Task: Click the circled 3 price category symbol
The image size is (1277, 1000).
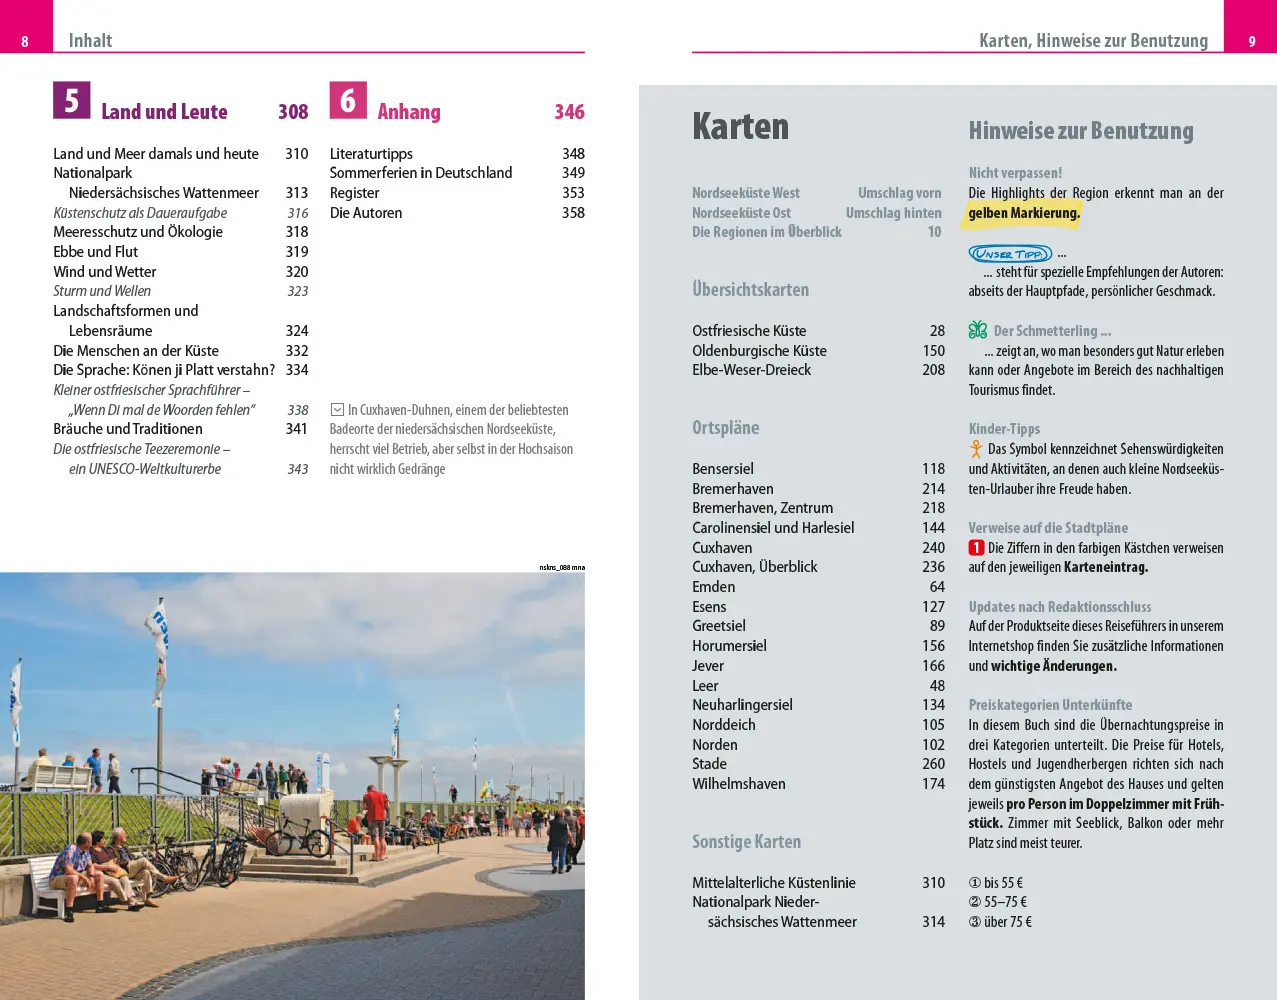Action: [x=975, y=922]
